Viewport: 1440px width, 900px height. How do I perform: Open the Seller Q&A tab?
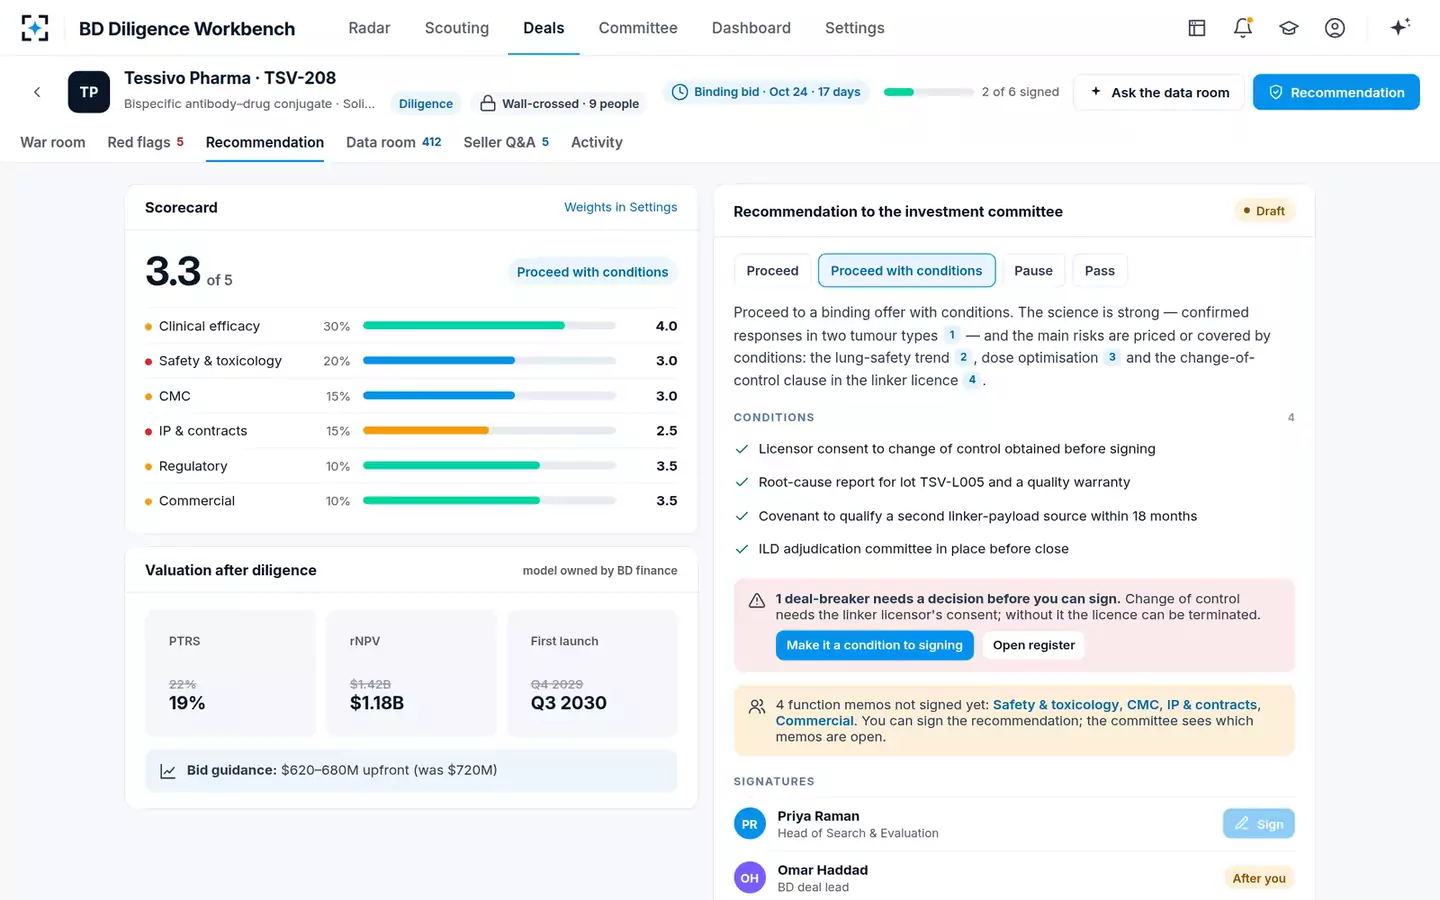506,142
